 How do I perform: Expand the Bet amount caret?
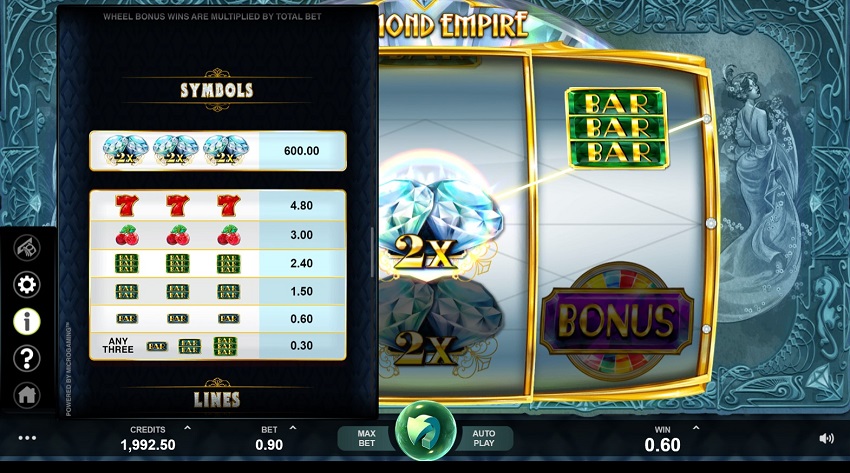pyautogui.click(x=293, y=428)
